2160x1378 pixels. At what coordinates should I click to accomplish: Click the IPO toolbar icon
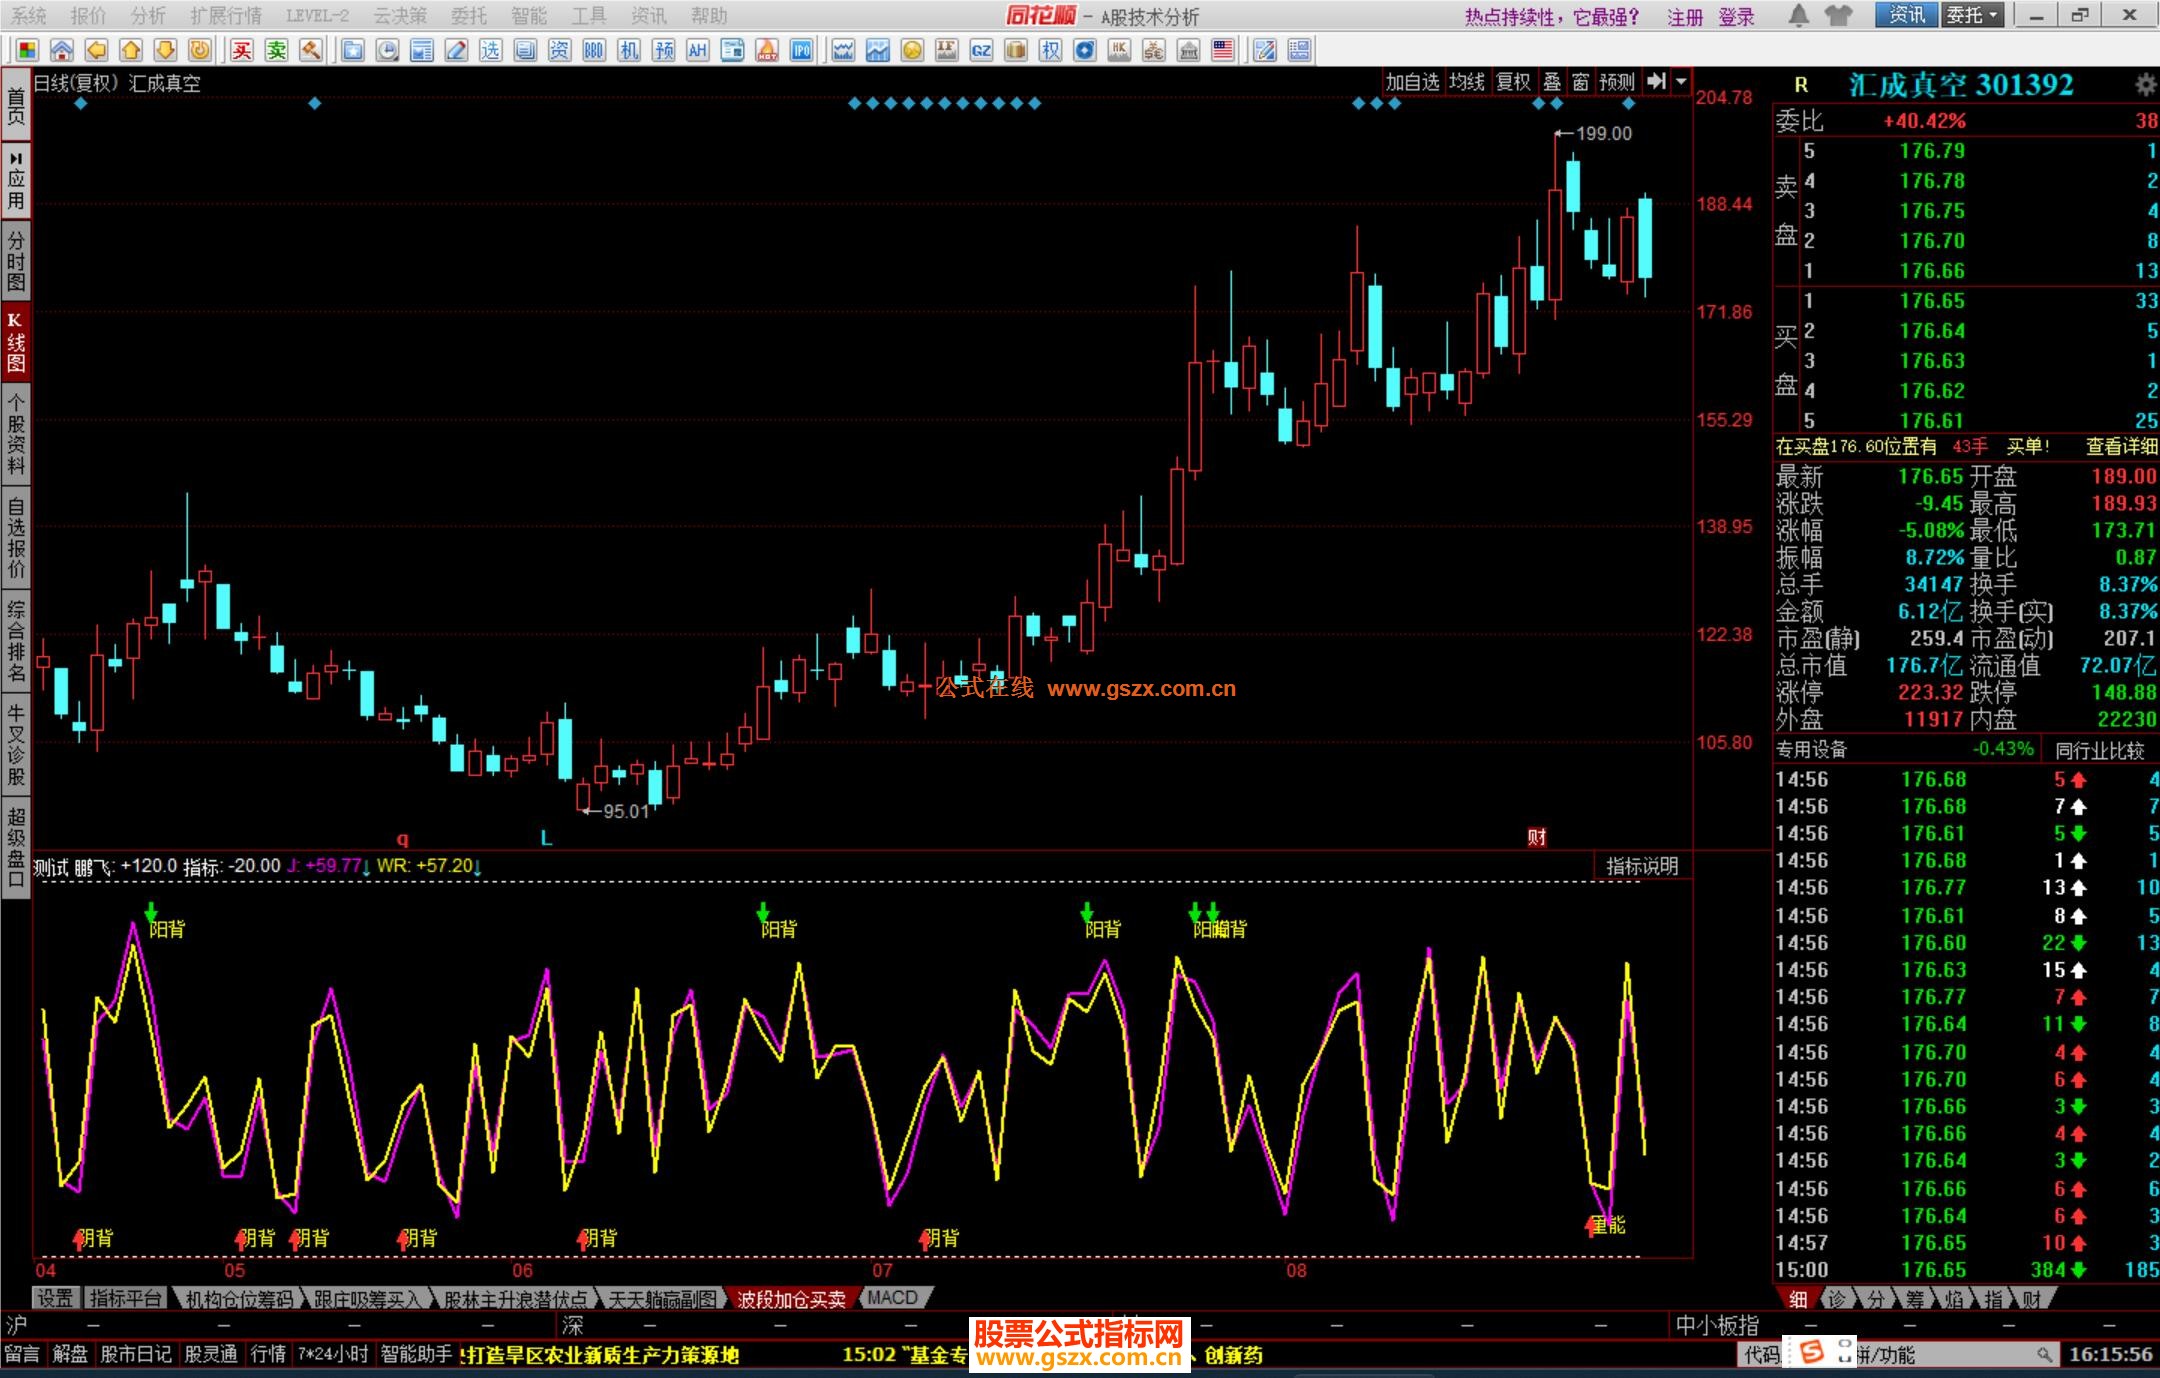(x=801, y=50)
